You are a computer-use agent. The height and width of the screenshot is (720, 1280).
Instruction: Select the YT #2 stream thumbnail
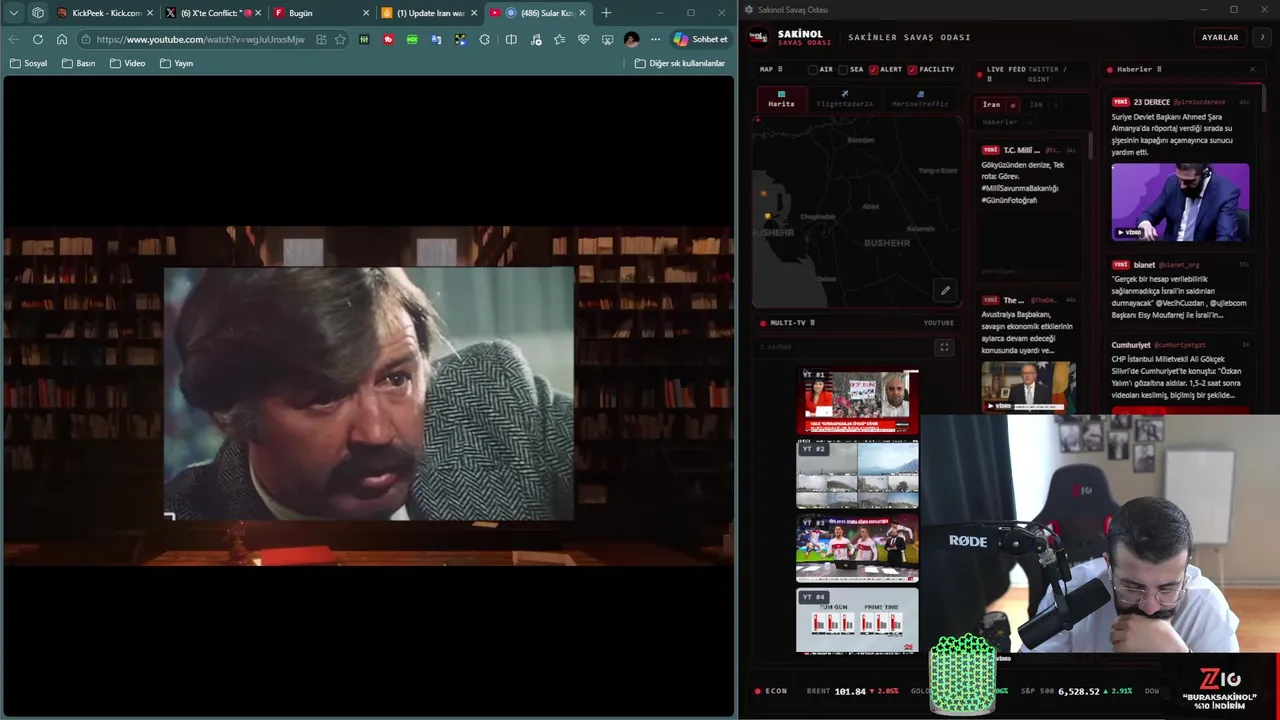point(857,476)
